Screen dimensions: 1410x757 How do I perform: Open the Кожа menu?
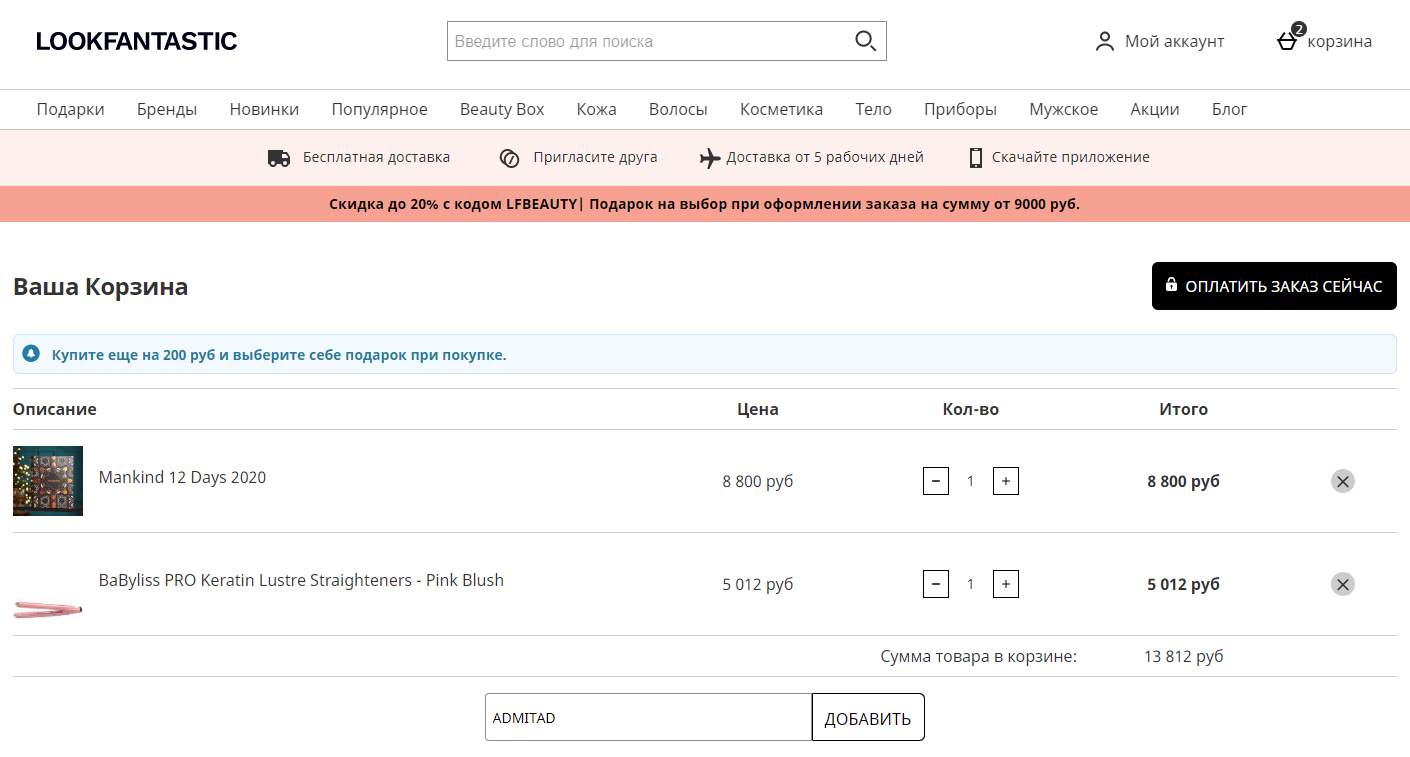click(x=597, y=109)
